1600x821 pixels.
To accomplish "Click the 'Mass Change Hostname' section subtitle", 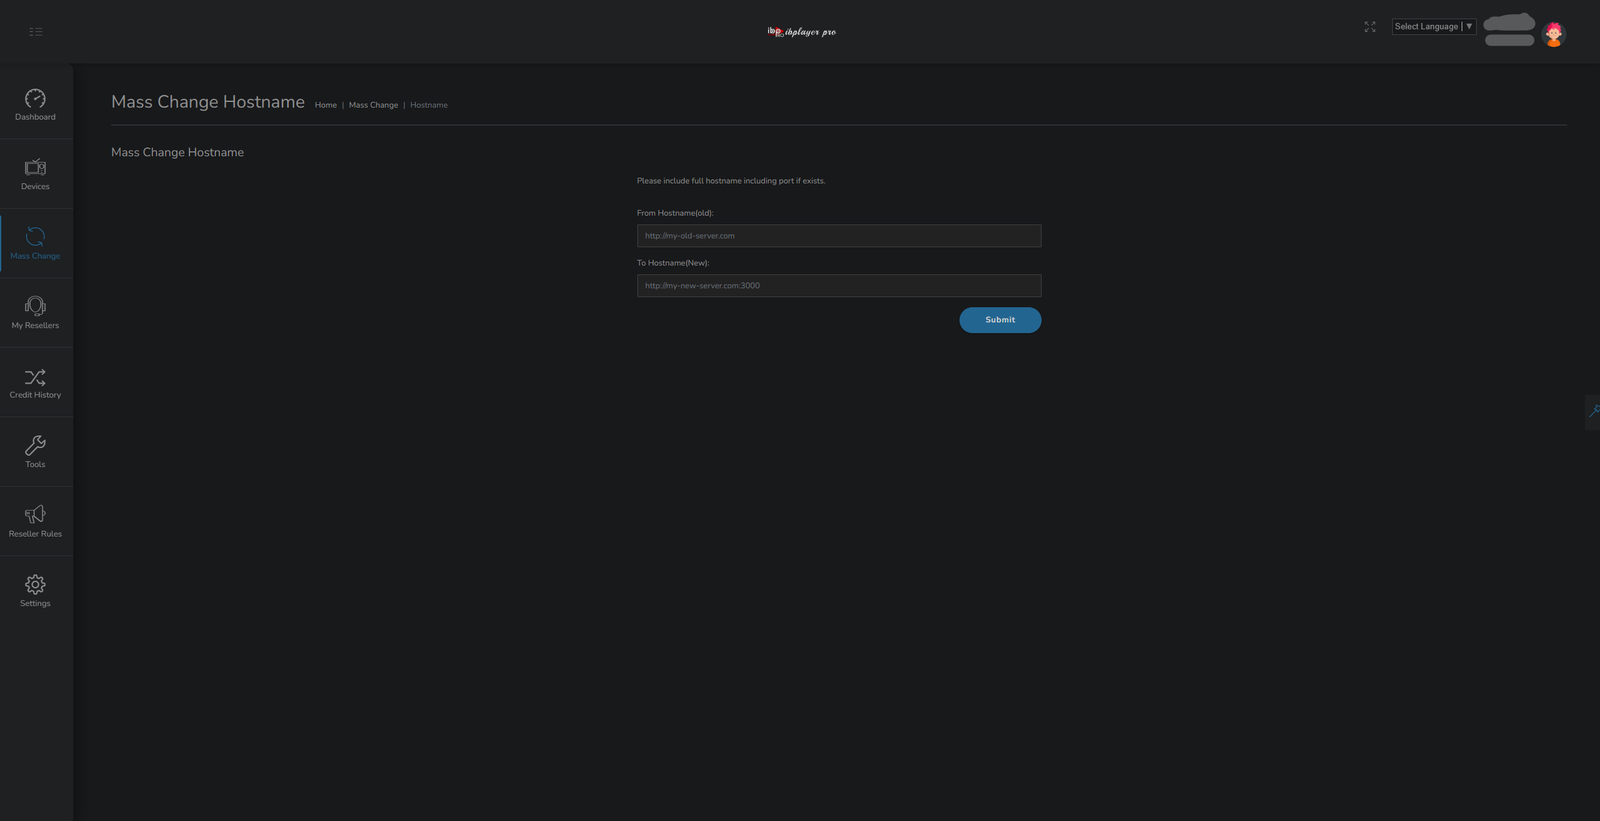I will coord(177,152).
